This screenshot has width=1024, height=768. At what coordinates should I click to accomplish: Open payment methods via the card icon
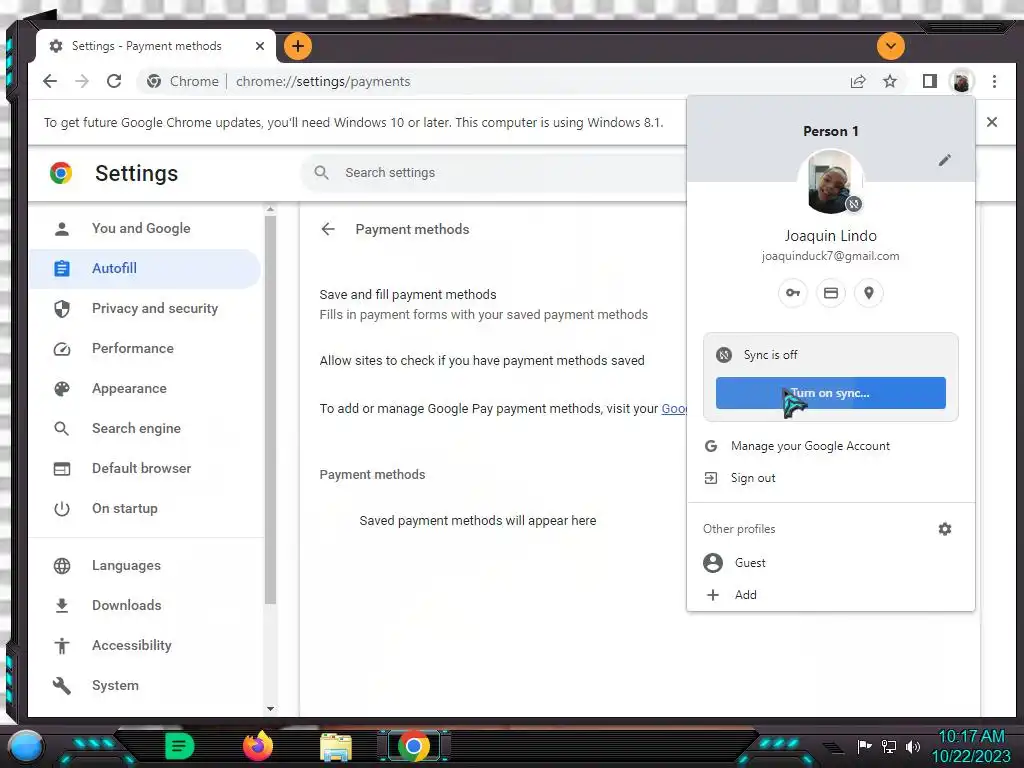tap(831, 293)
